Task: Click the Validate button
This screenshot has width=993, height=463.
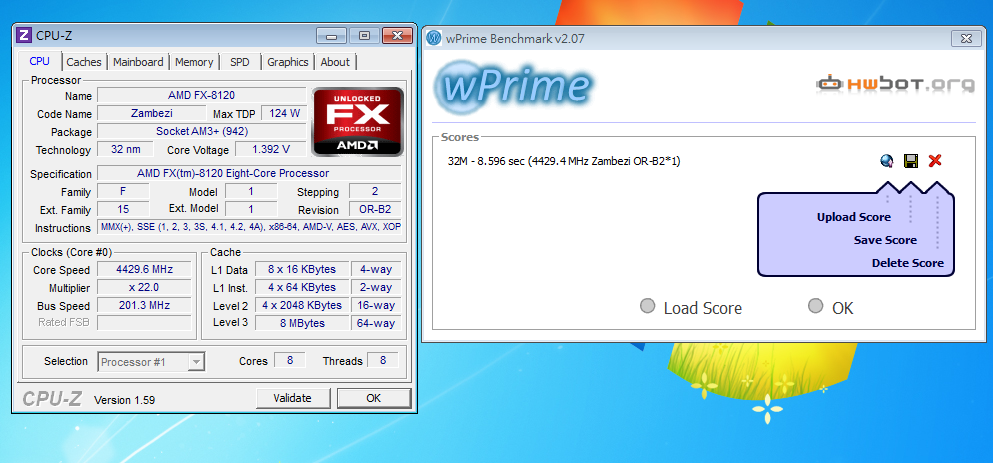Action: (293, 398)
